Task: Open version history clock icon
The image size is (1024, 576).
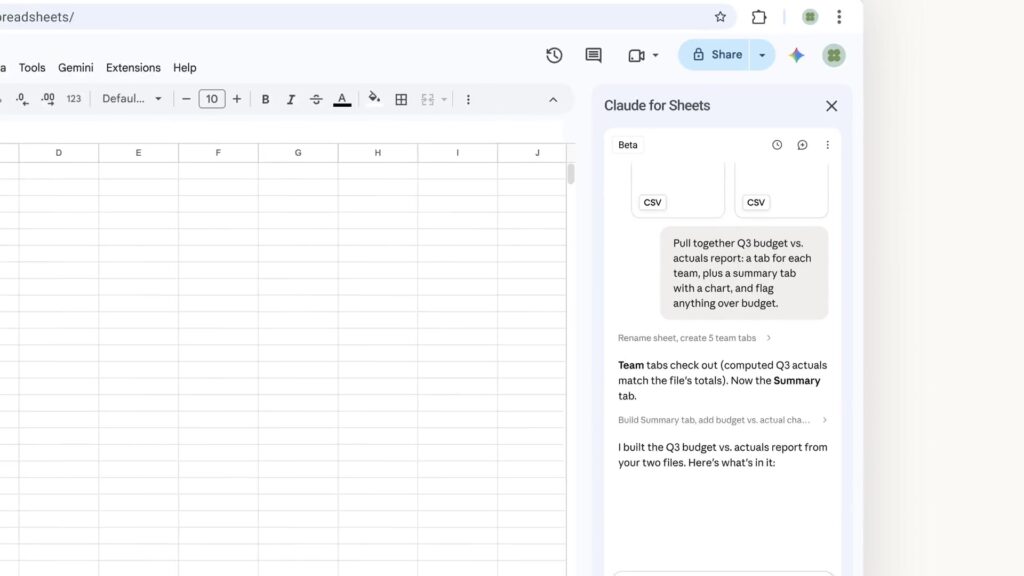Action: (554, 56)
